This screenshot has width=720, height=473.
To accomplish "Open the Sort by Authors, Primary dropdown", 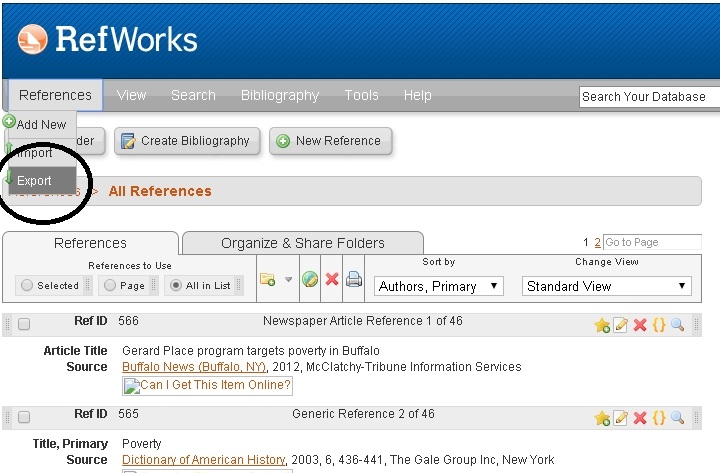I will click(x=439, y=286).
